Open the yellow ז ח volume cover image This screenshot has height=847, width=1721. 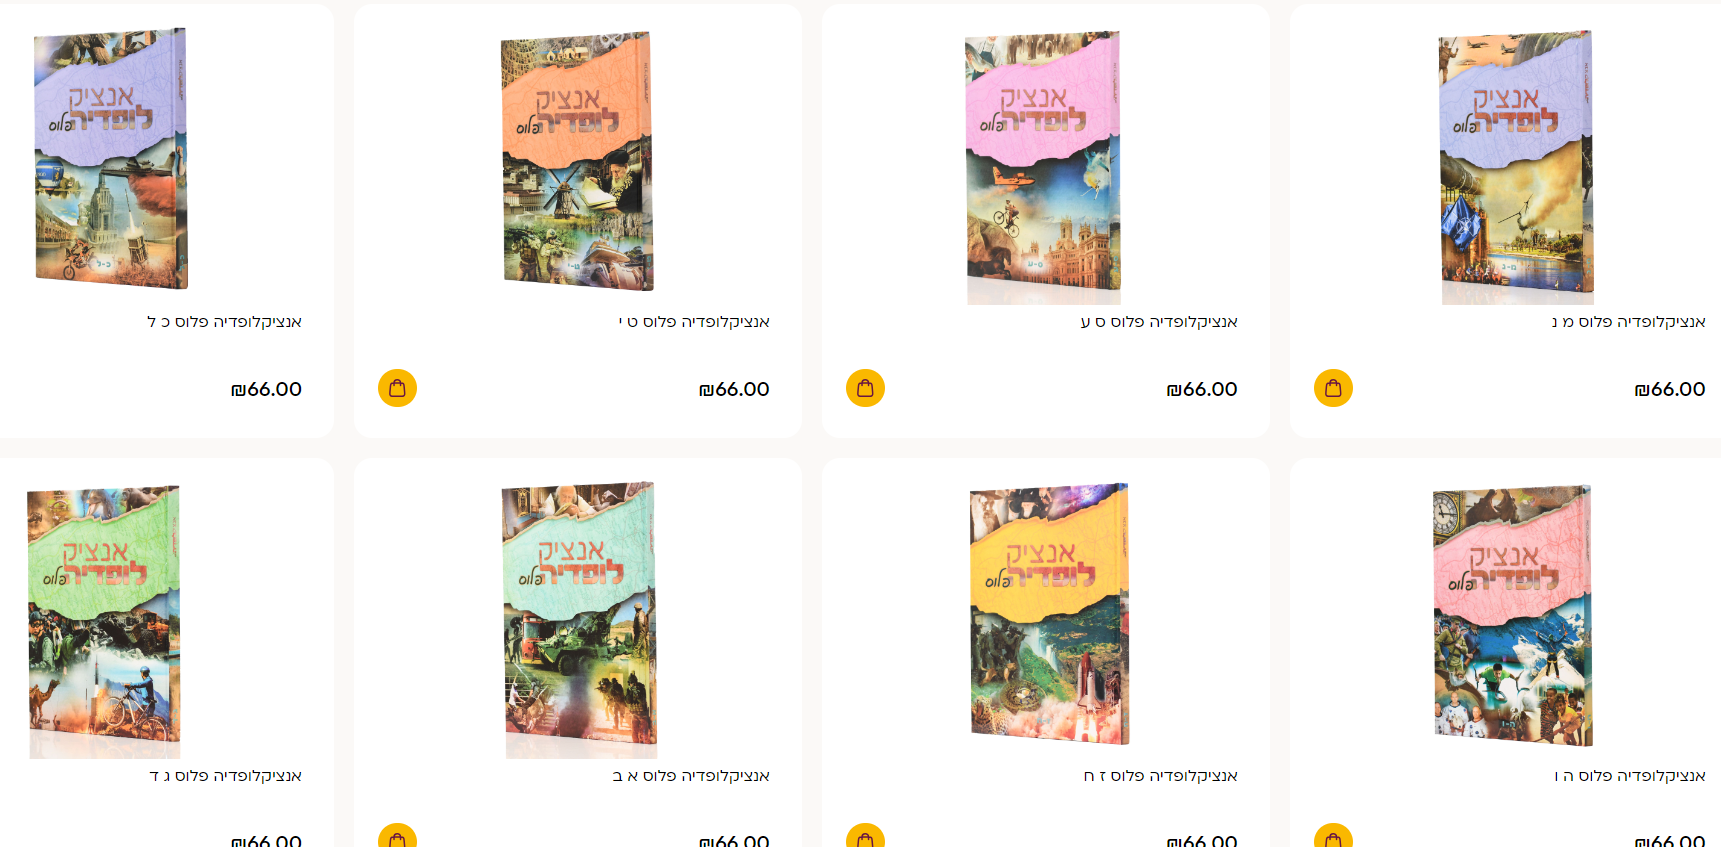pos(1049,613)
